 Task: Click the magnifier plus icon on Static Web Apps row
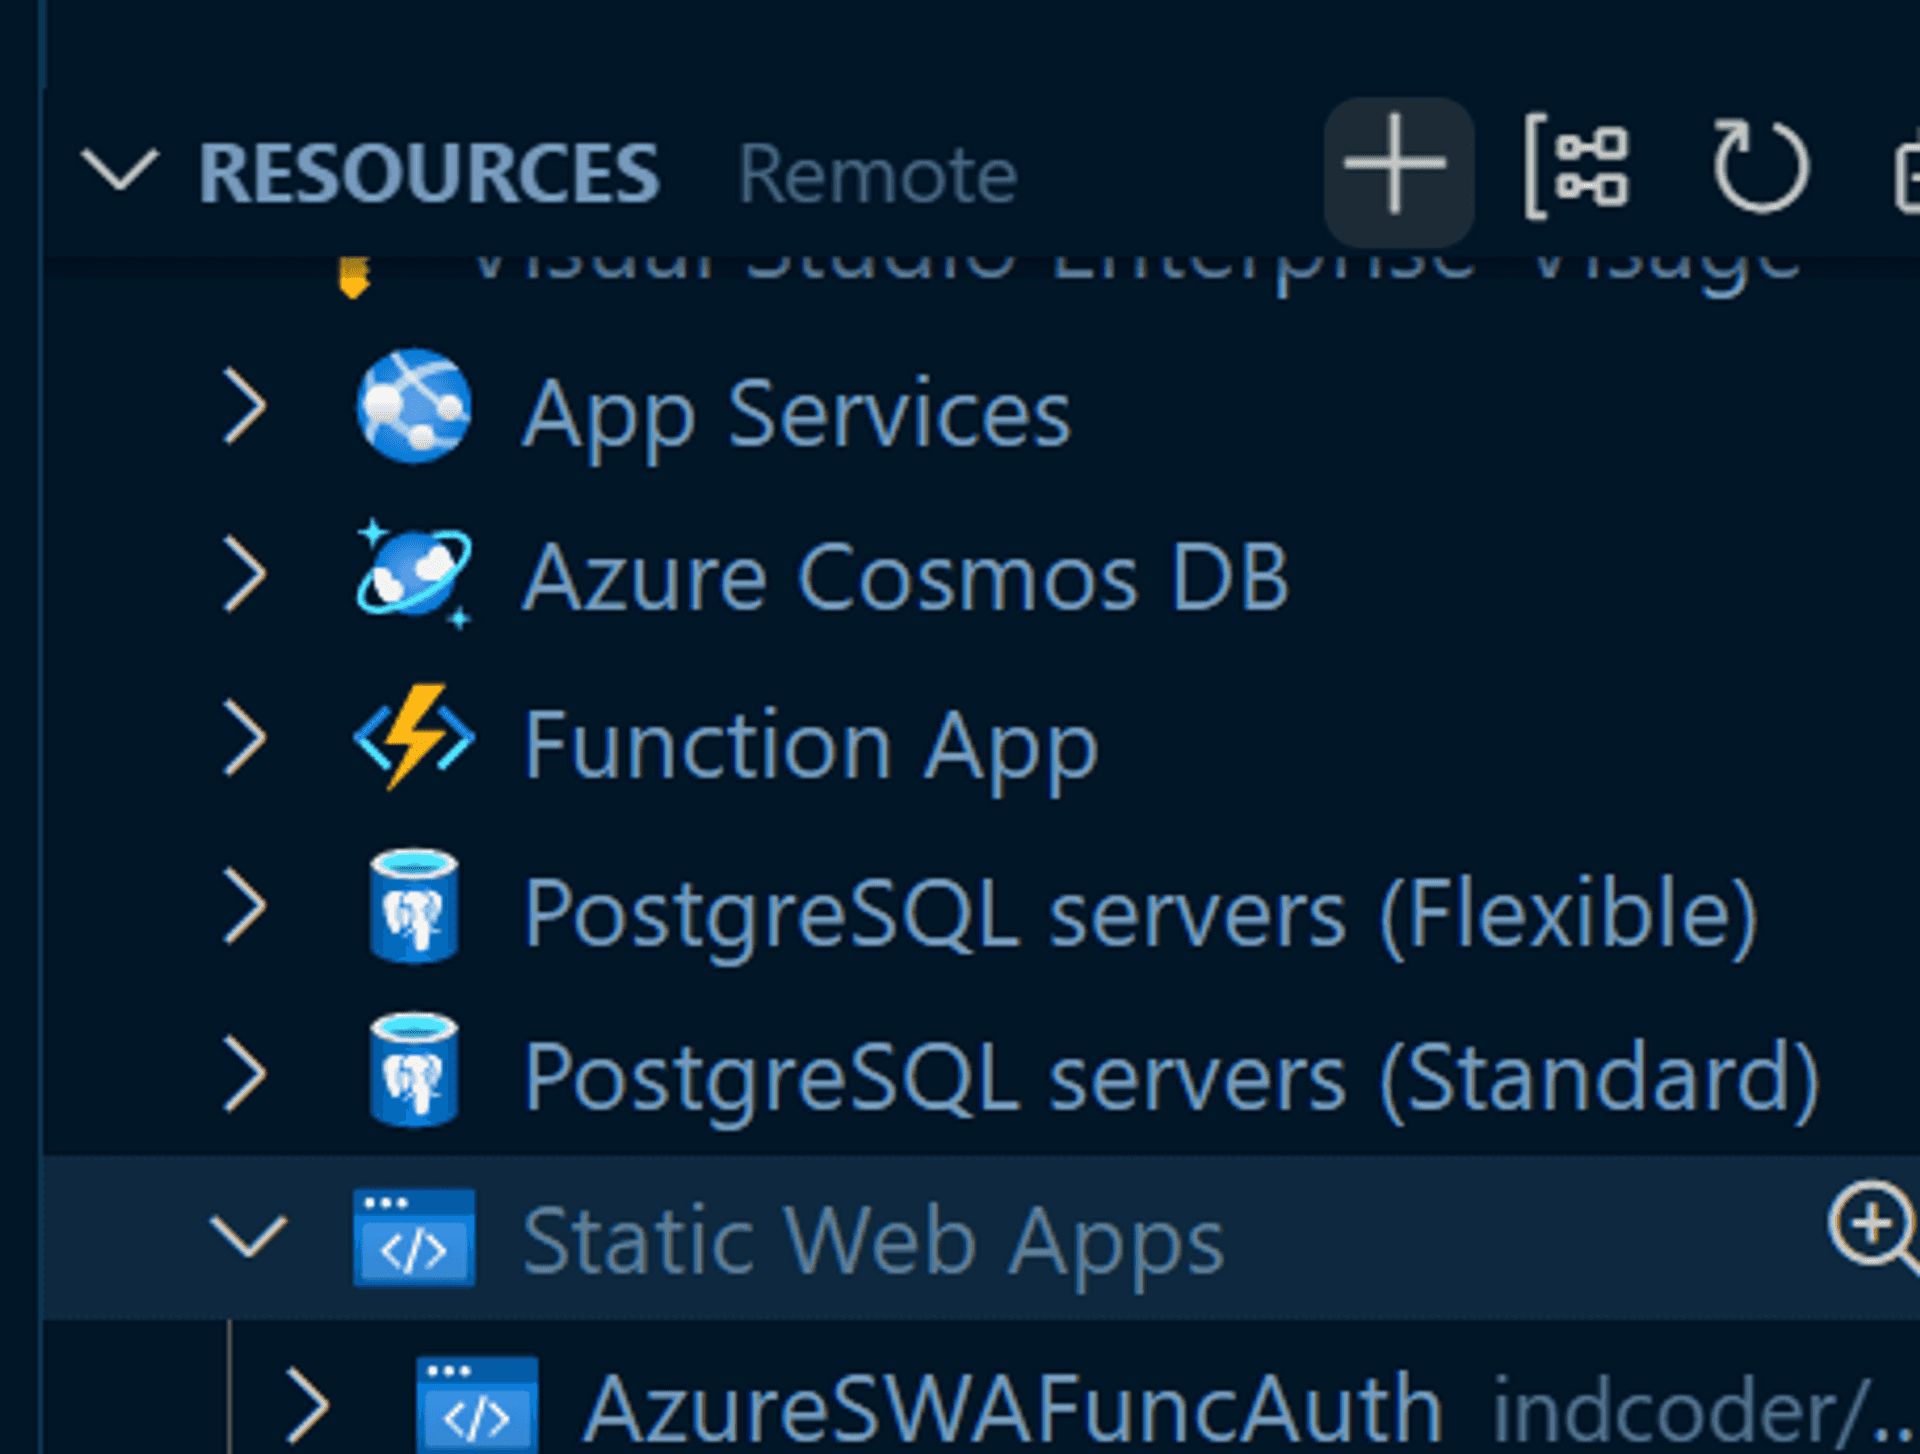(x=1874, y=1228)
